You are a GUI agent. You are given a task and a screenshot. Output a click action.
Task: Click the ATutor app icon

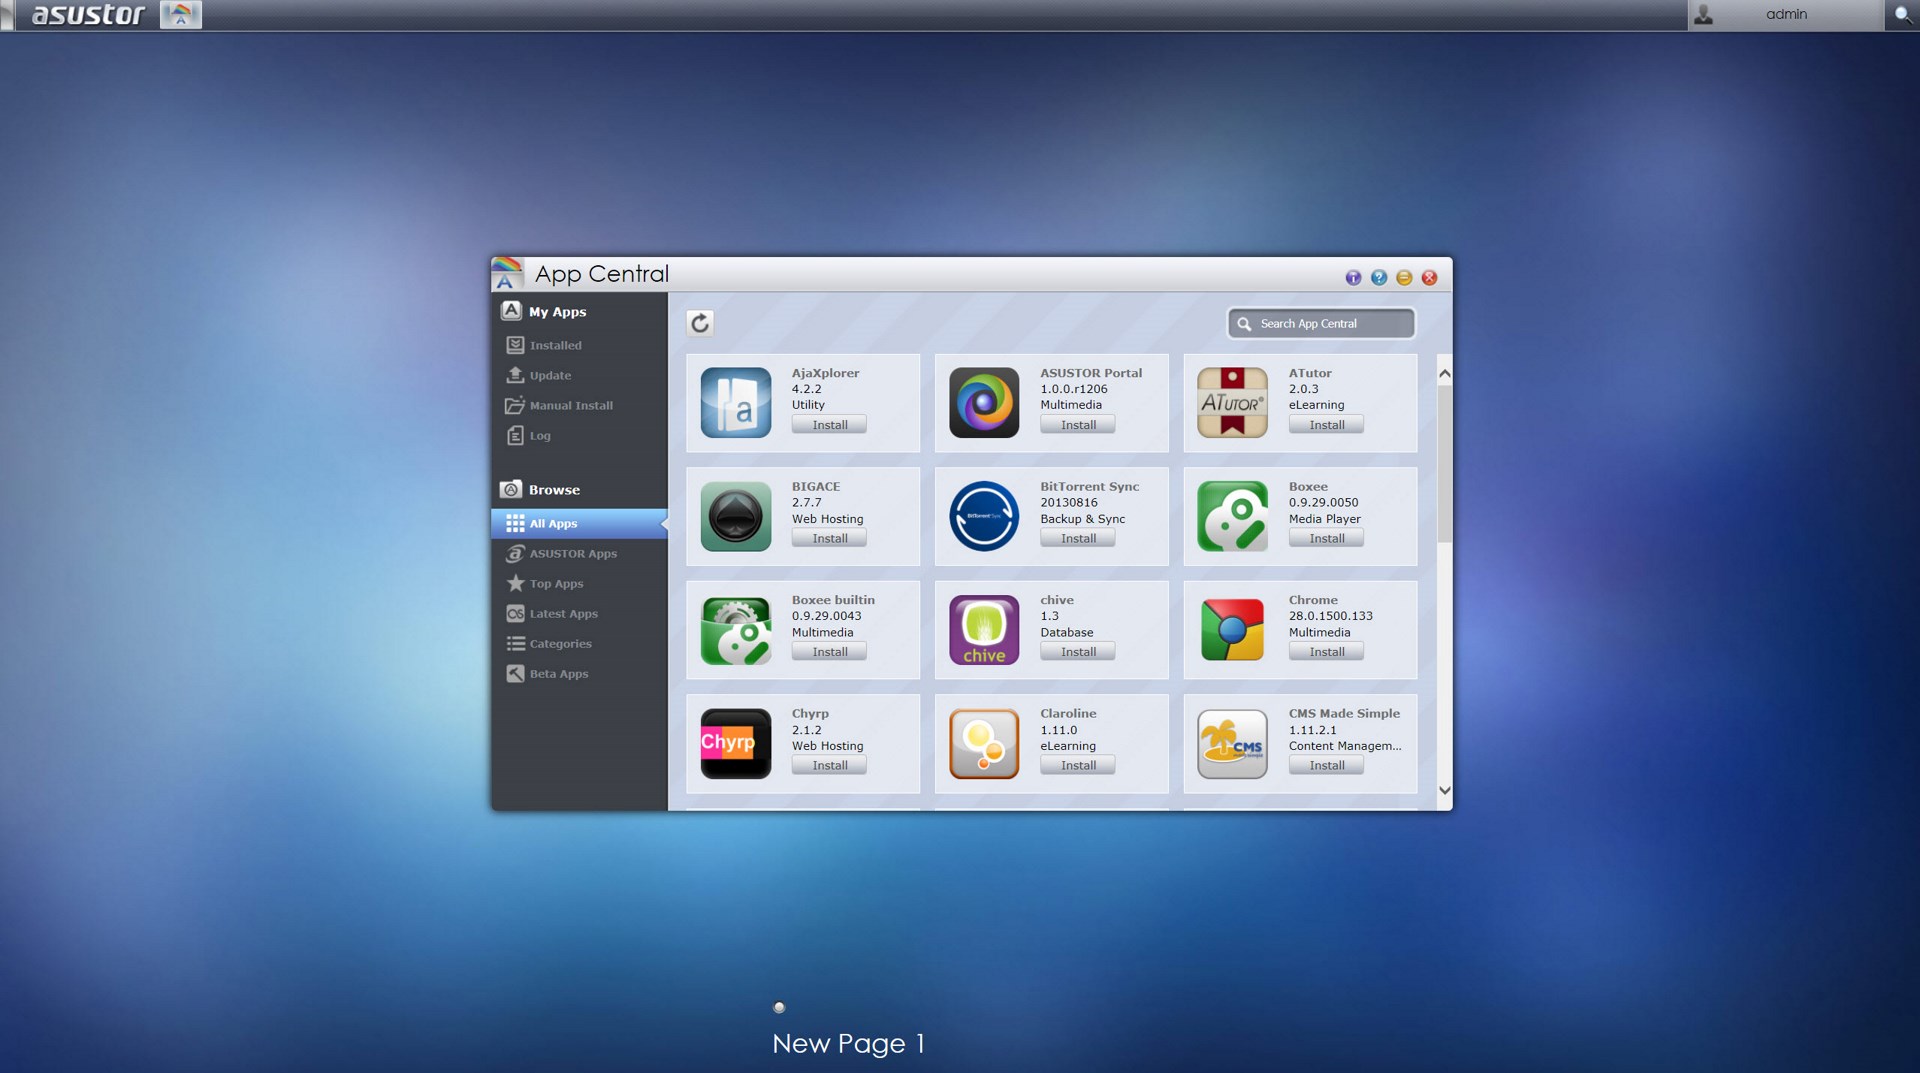1232,403
